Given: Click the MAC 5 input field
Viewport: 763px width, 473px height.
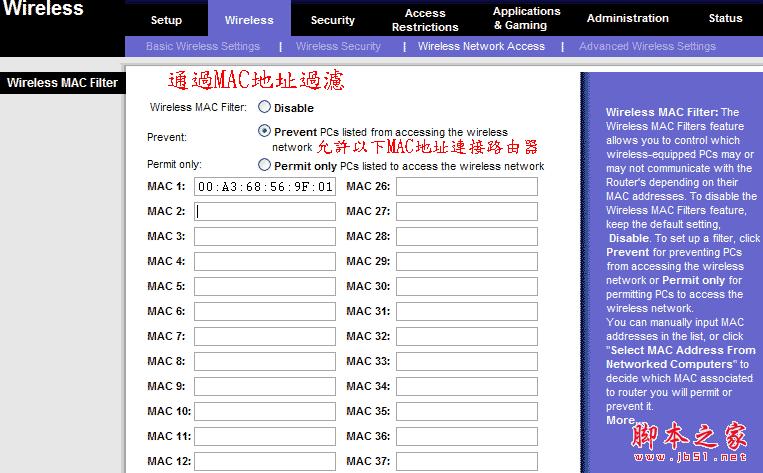Looking at the screenshot, I should (x=265, y=286).
